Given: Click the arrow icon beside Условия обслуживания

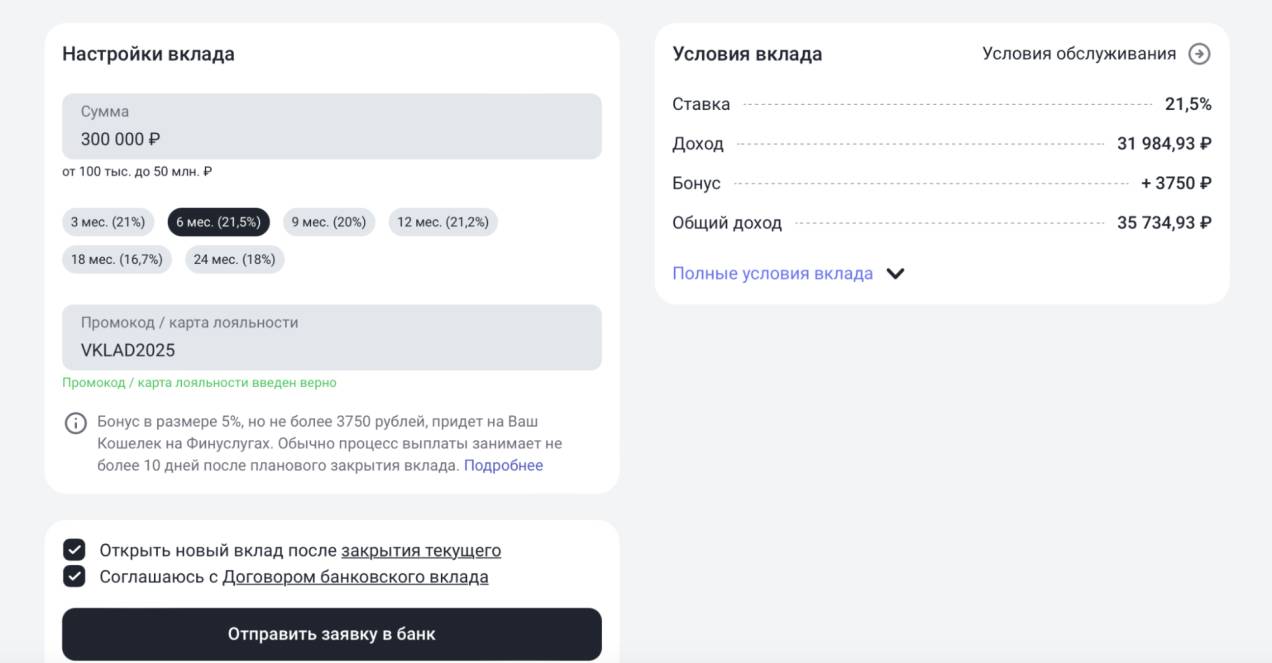Looking at the screenshot, I should click(1198, 54).
